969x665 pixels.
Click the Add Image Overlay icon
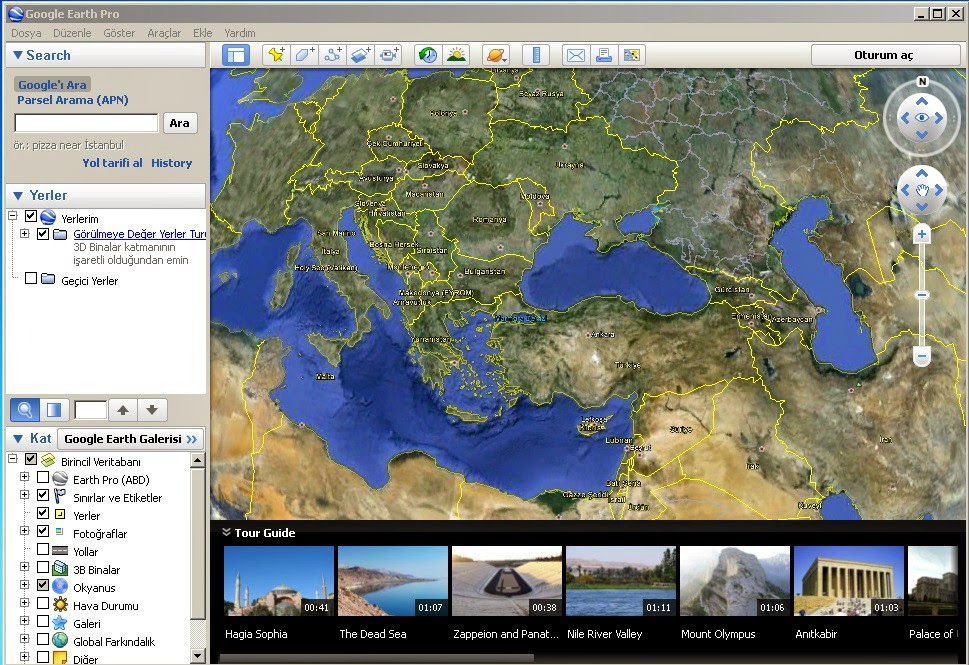tap(361, 55)
